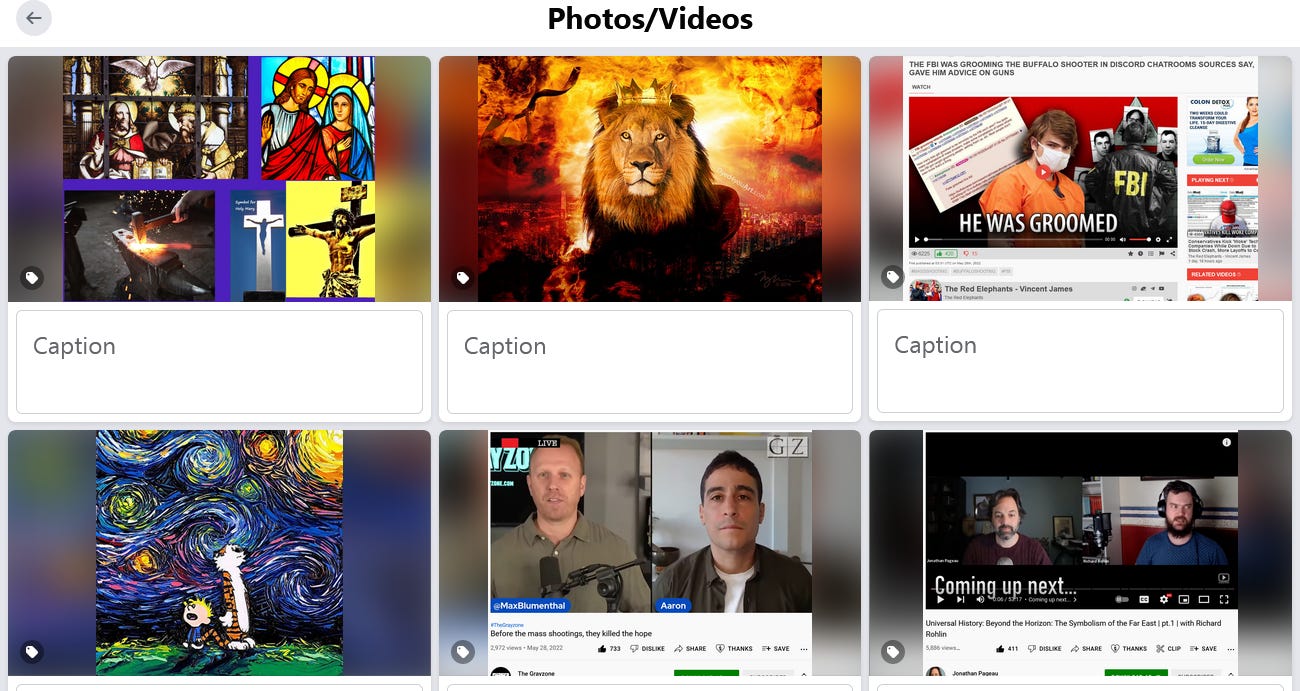This screenshot has width=1300, height=691.
Task: Tag the Calvin and Hobbes starry night photo
Action: coord(32,652)
